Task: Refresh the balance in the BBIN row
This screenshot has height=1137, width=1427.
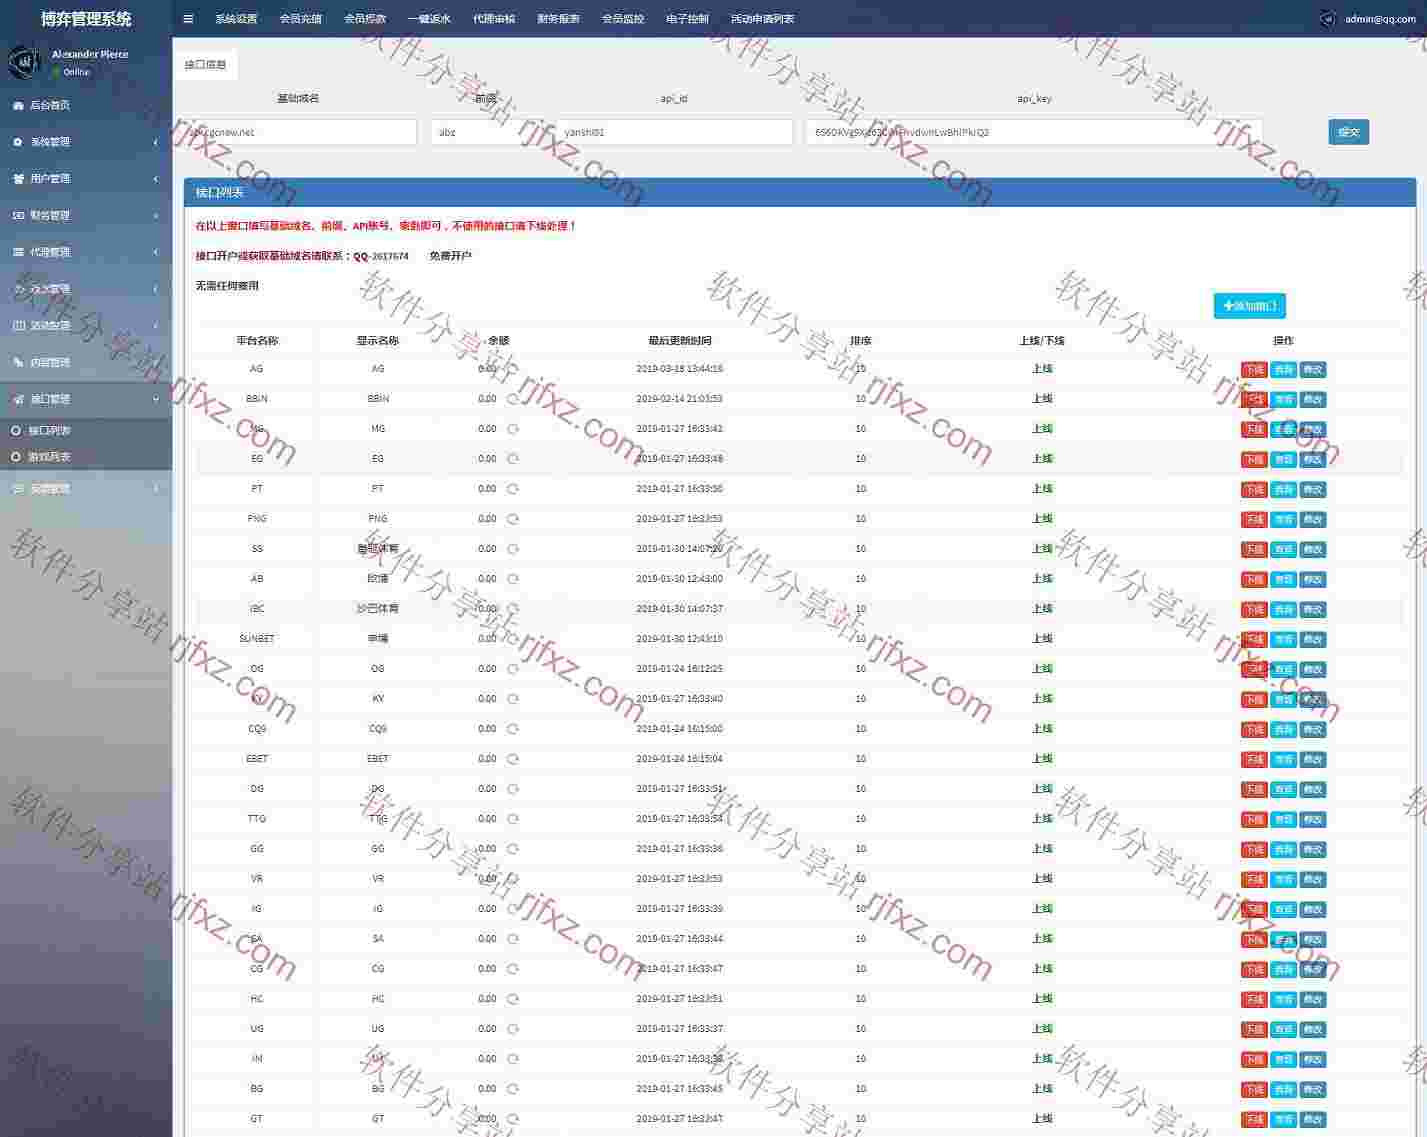Action: 513,399
